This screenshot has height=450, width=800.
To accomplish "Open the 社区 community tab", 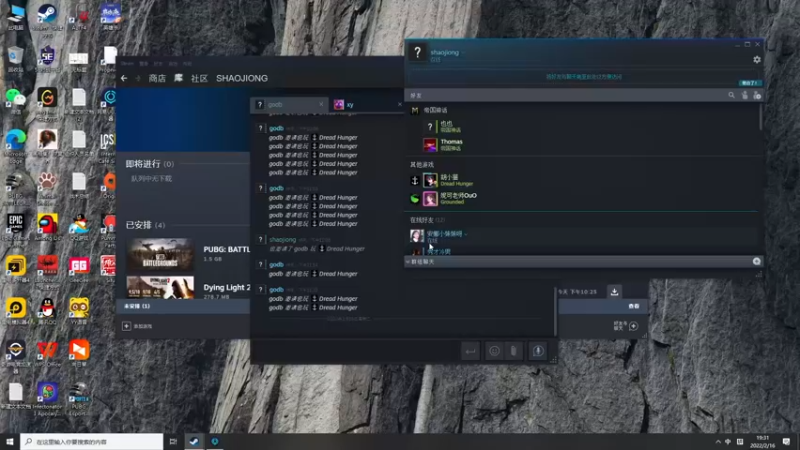I will (199, 78).
